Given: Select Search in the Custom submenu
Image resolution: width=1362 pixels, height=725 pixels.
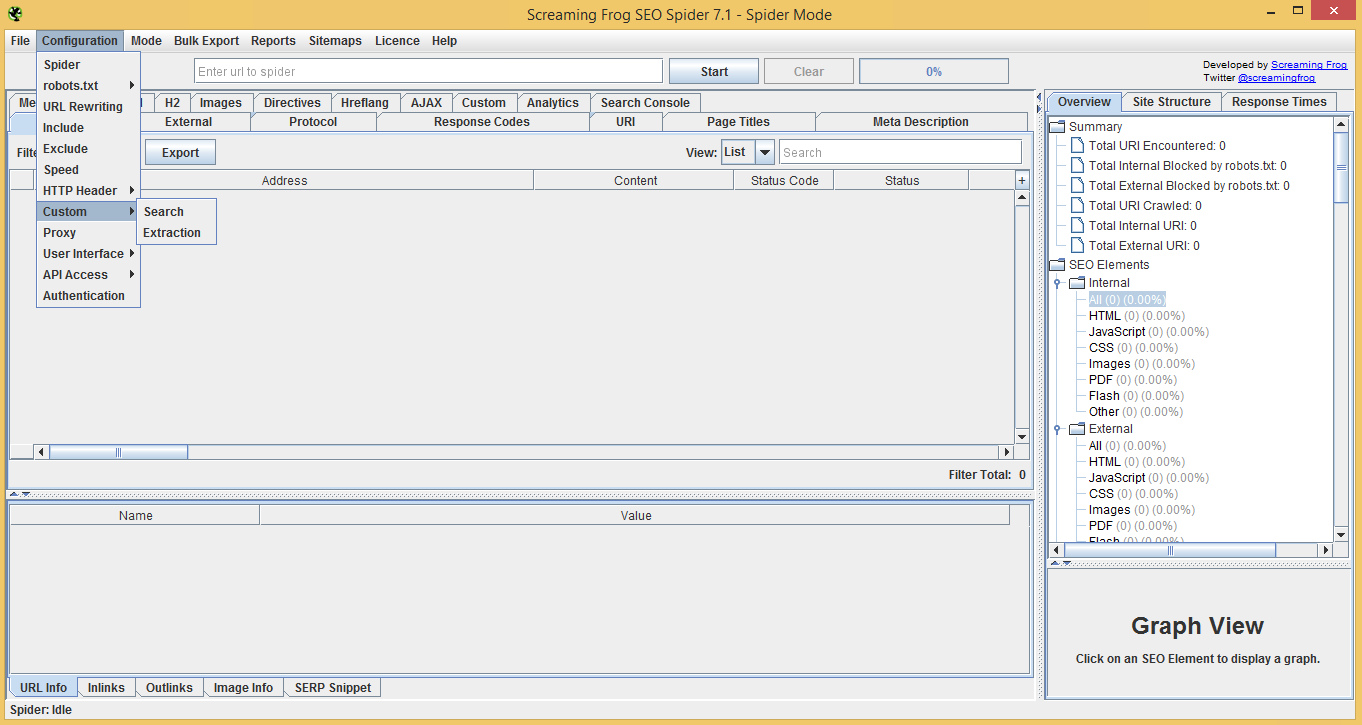Looking at the screenshot, I should pyautogui.click(x=176, y=212).
